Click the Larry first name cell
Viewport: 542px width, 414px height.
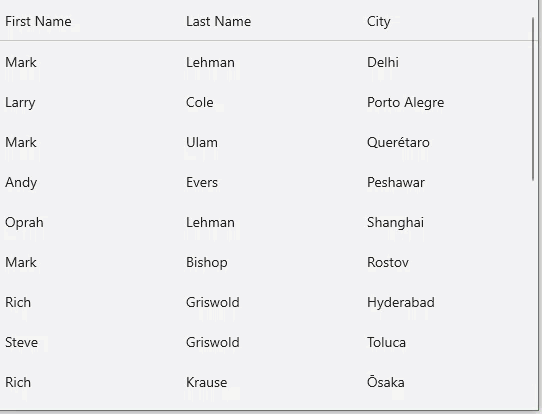coord(20,103)
